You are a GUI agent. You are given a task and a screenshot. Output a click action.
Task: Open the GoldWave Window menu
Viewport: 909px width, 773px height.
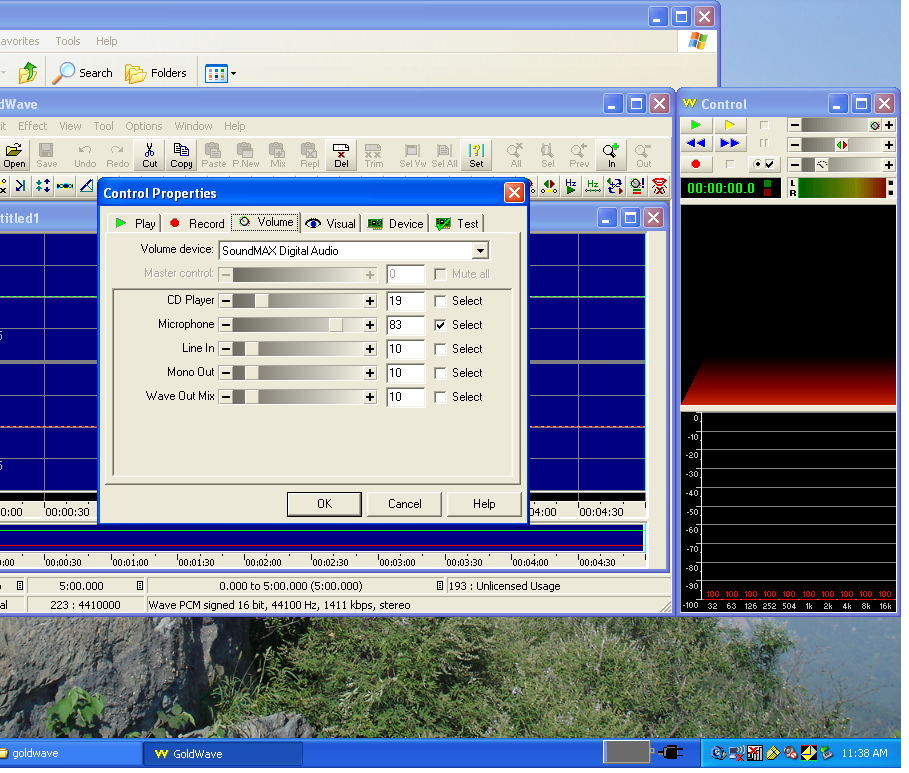coord(193,126)
